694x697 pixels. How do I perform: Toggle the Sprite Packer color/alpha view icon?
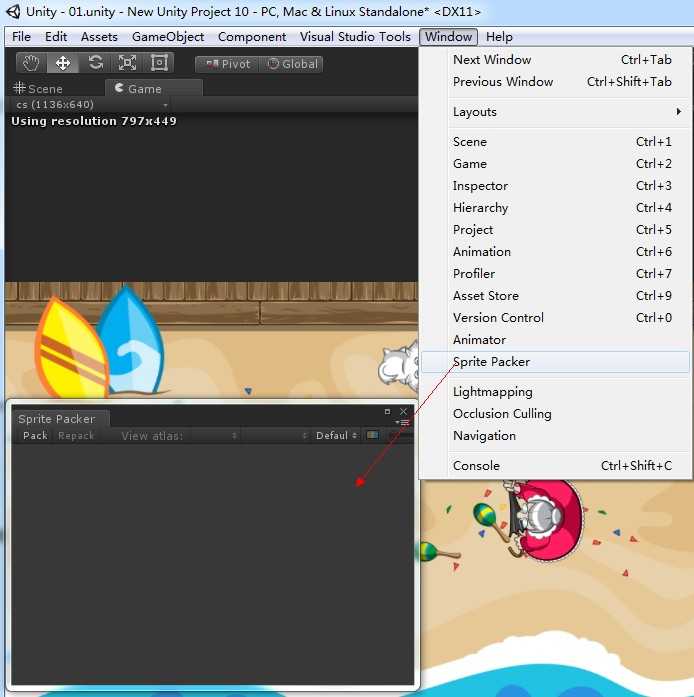pyautogui.click(x=373, y=435)
